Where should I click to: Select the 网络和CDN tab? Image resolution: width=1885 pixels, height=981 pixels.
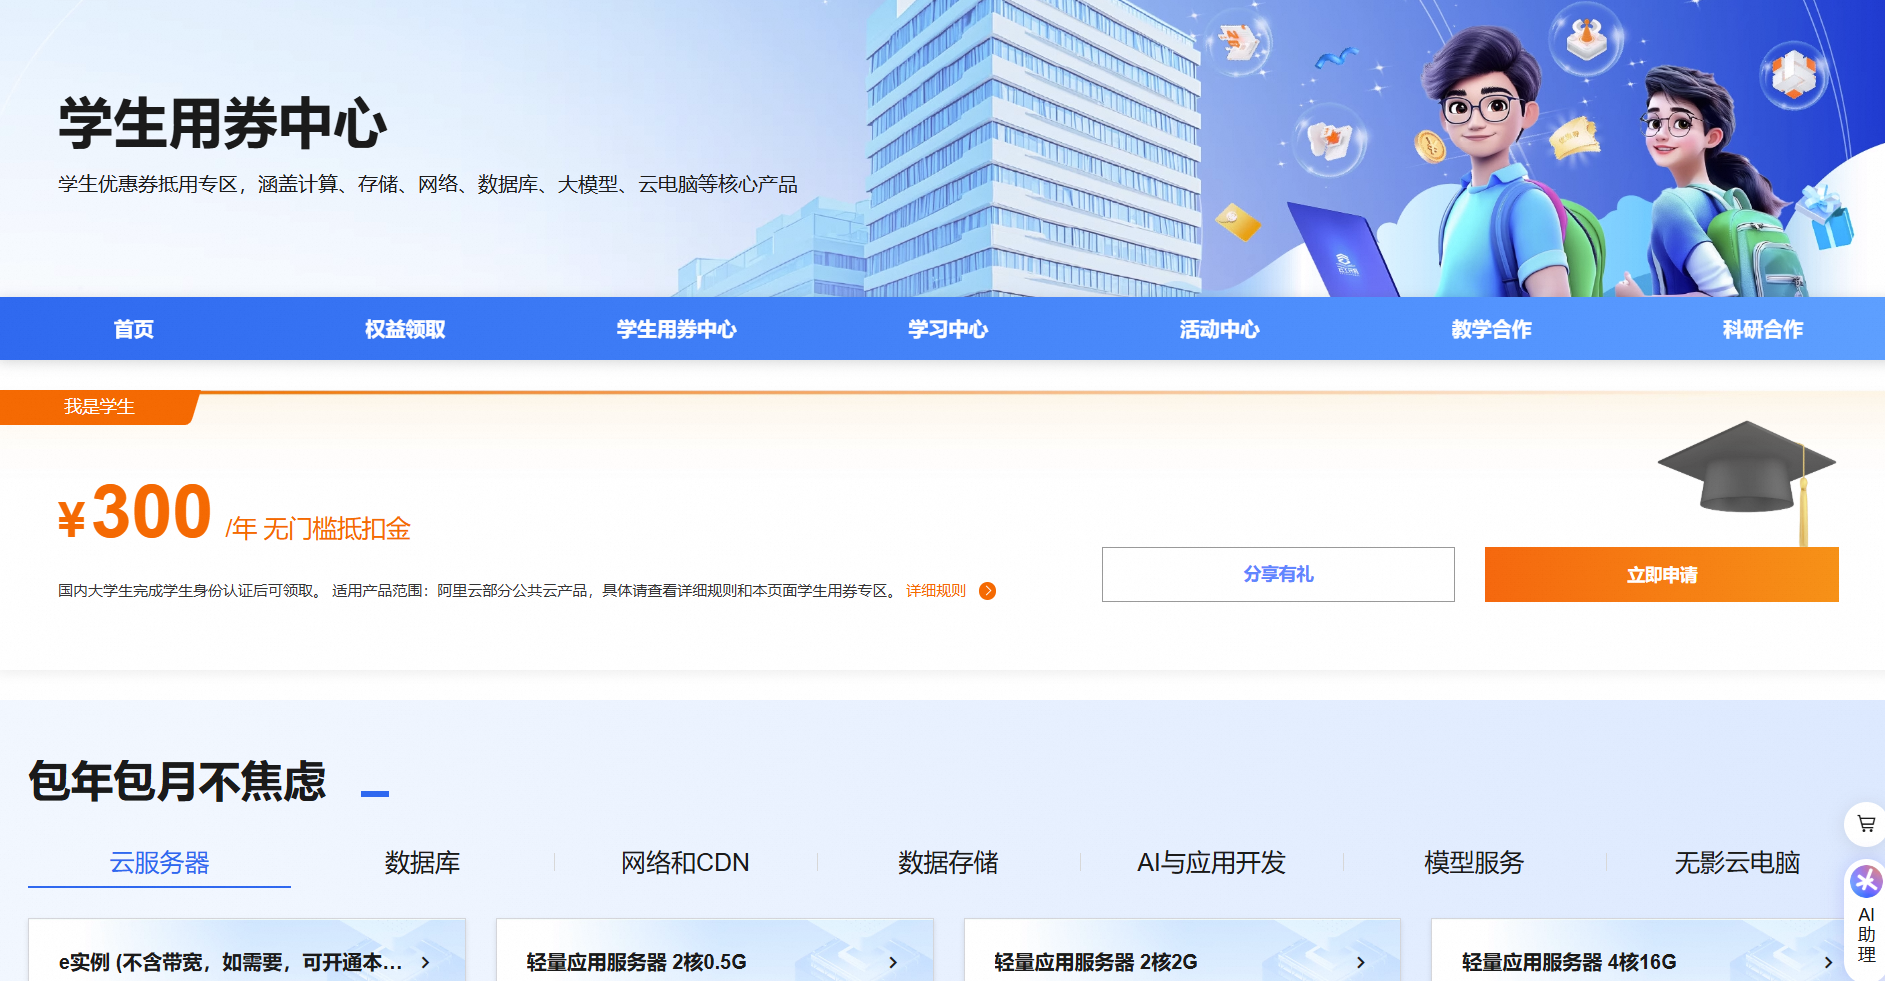[685, 862]
